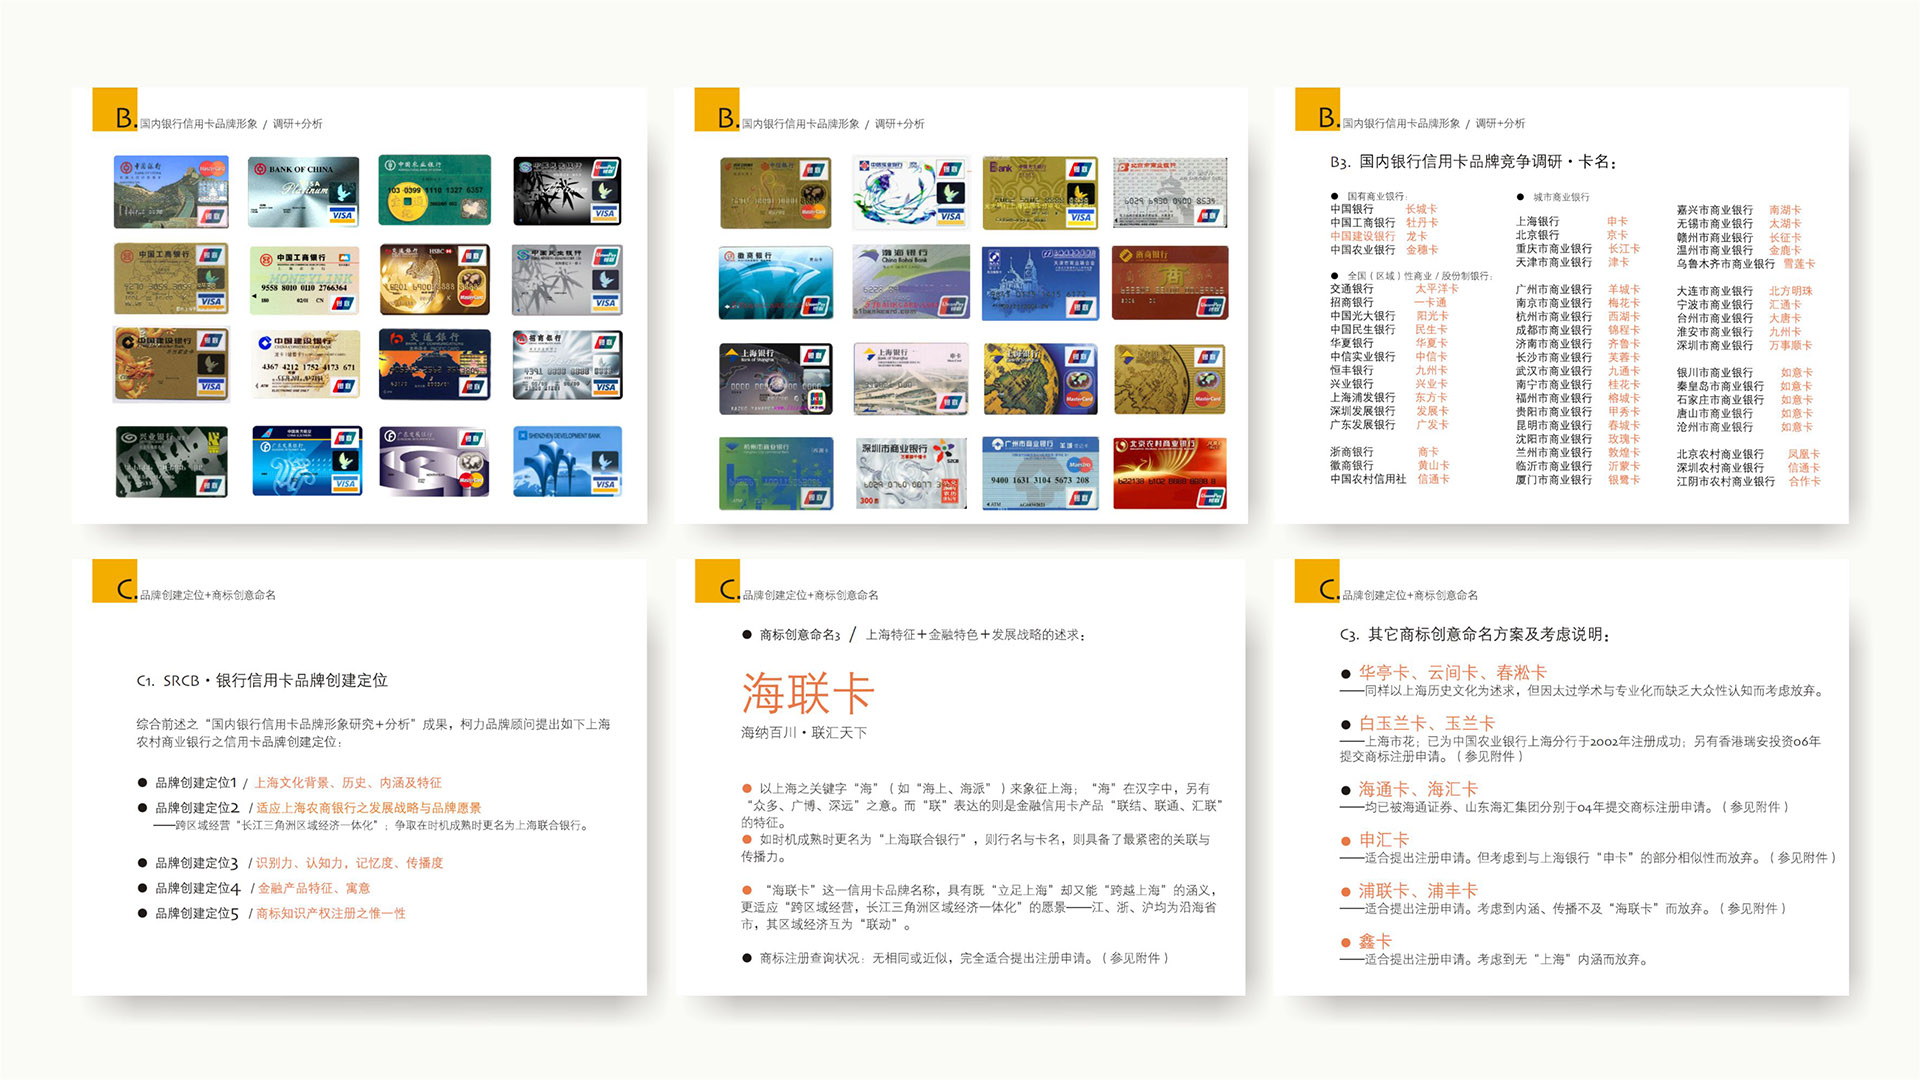This screenshot has height=1080, width=1920.
Task: Click the purple Guangdong Development Bank MasterCard
Action: (x=435, y=461)
